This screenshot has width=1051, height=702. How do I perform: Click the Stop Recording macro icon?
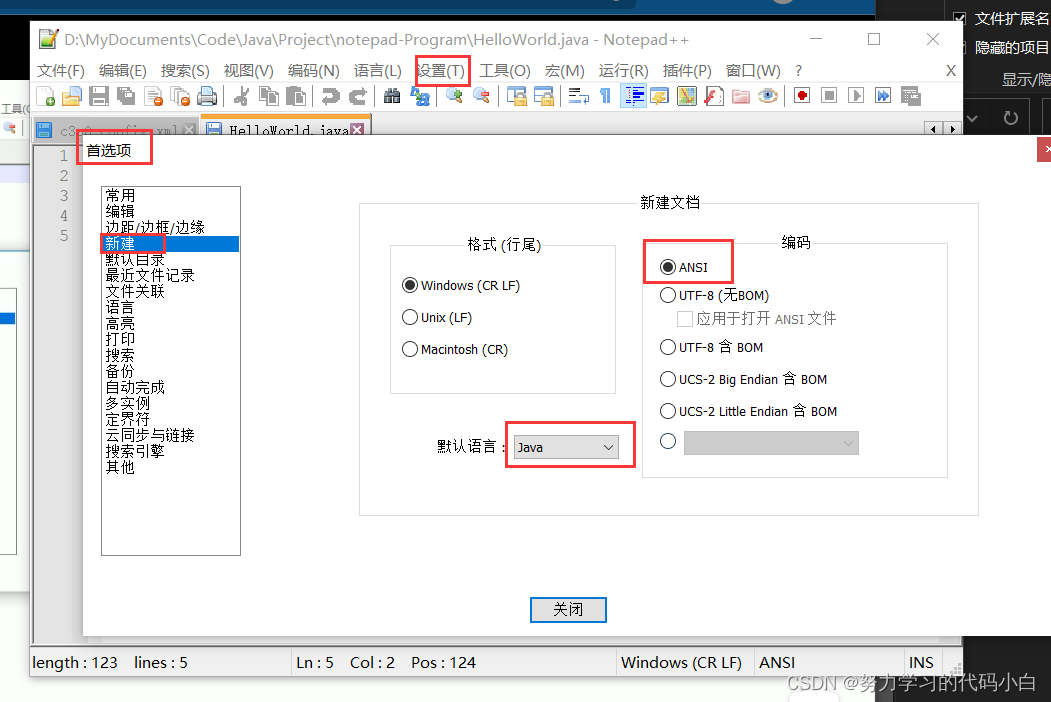click(x=829, y=96)
